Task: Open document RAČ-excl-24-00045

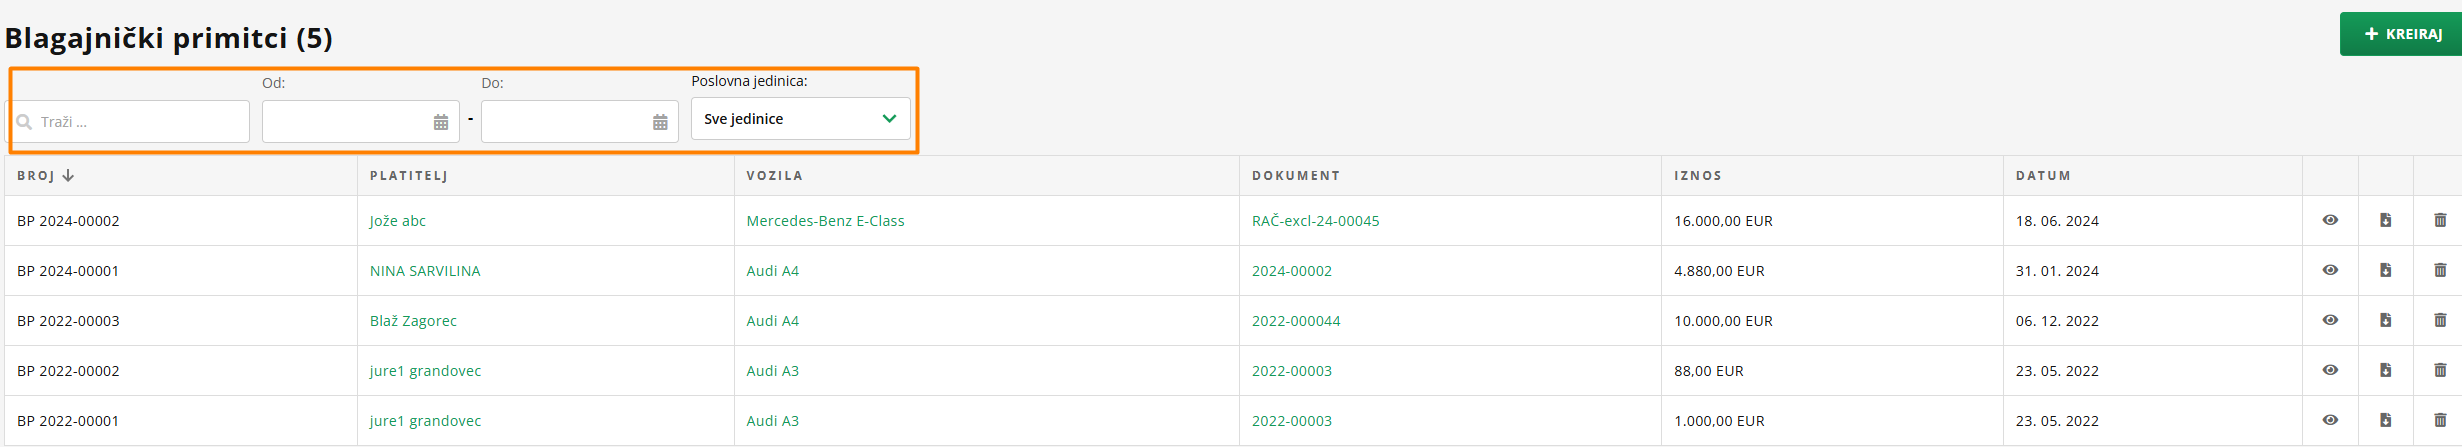Action: pos(1315,221)
